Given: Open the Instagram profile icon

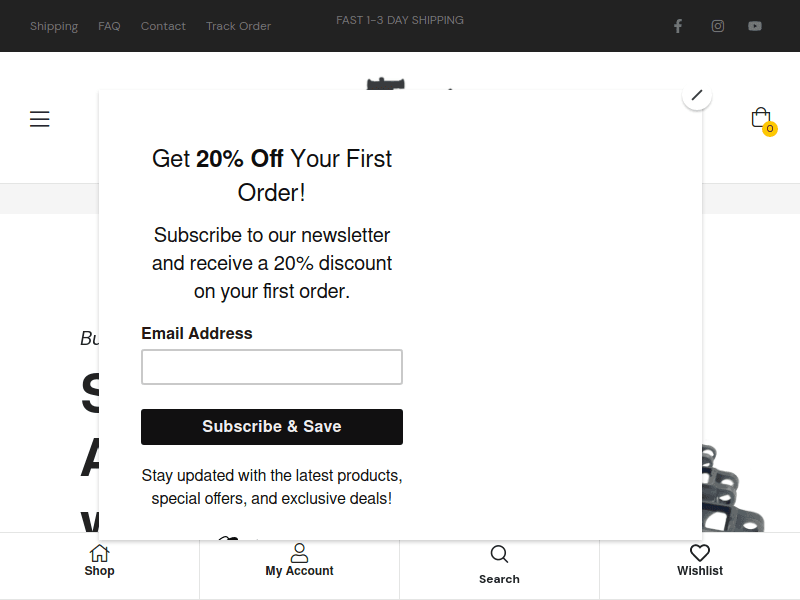Looking at the screenshot, I should (717, 26).
